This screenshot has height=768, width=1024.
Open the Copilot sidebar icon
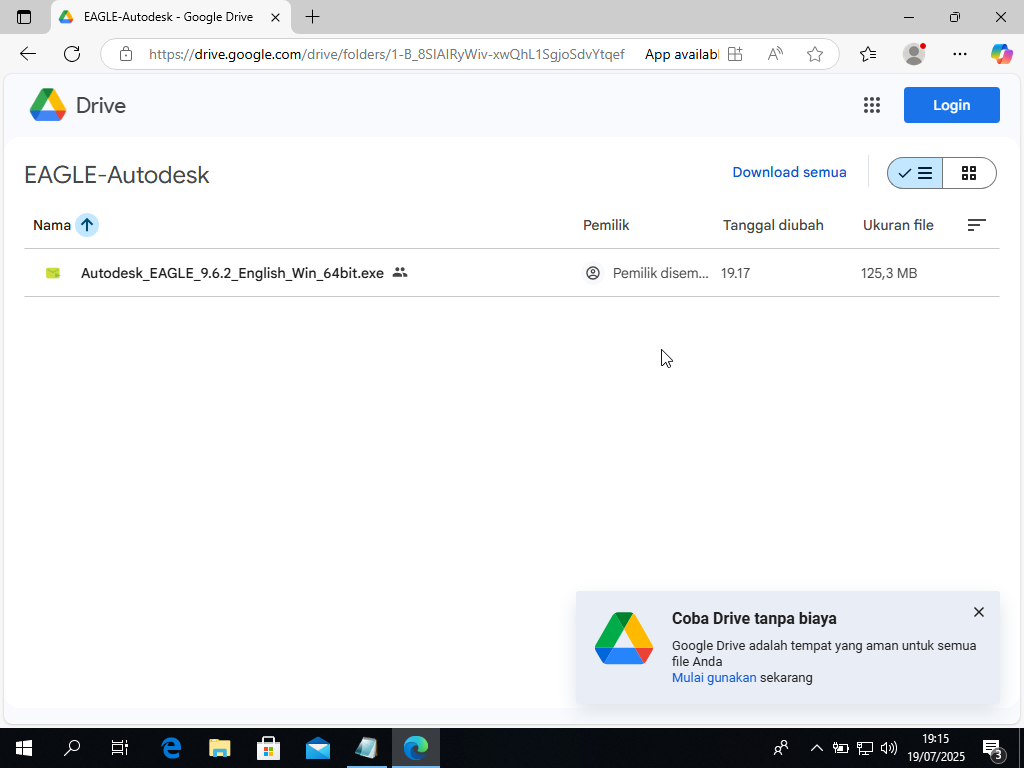tap(1001, 54)
